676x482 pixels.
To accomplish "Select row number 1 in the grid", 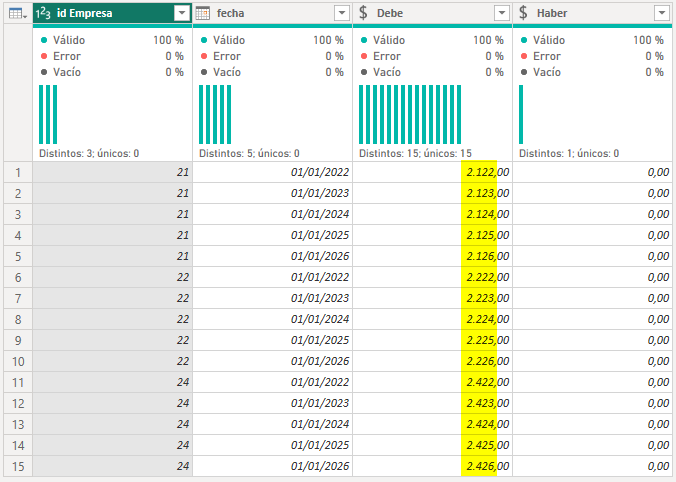I will (16, 172).
